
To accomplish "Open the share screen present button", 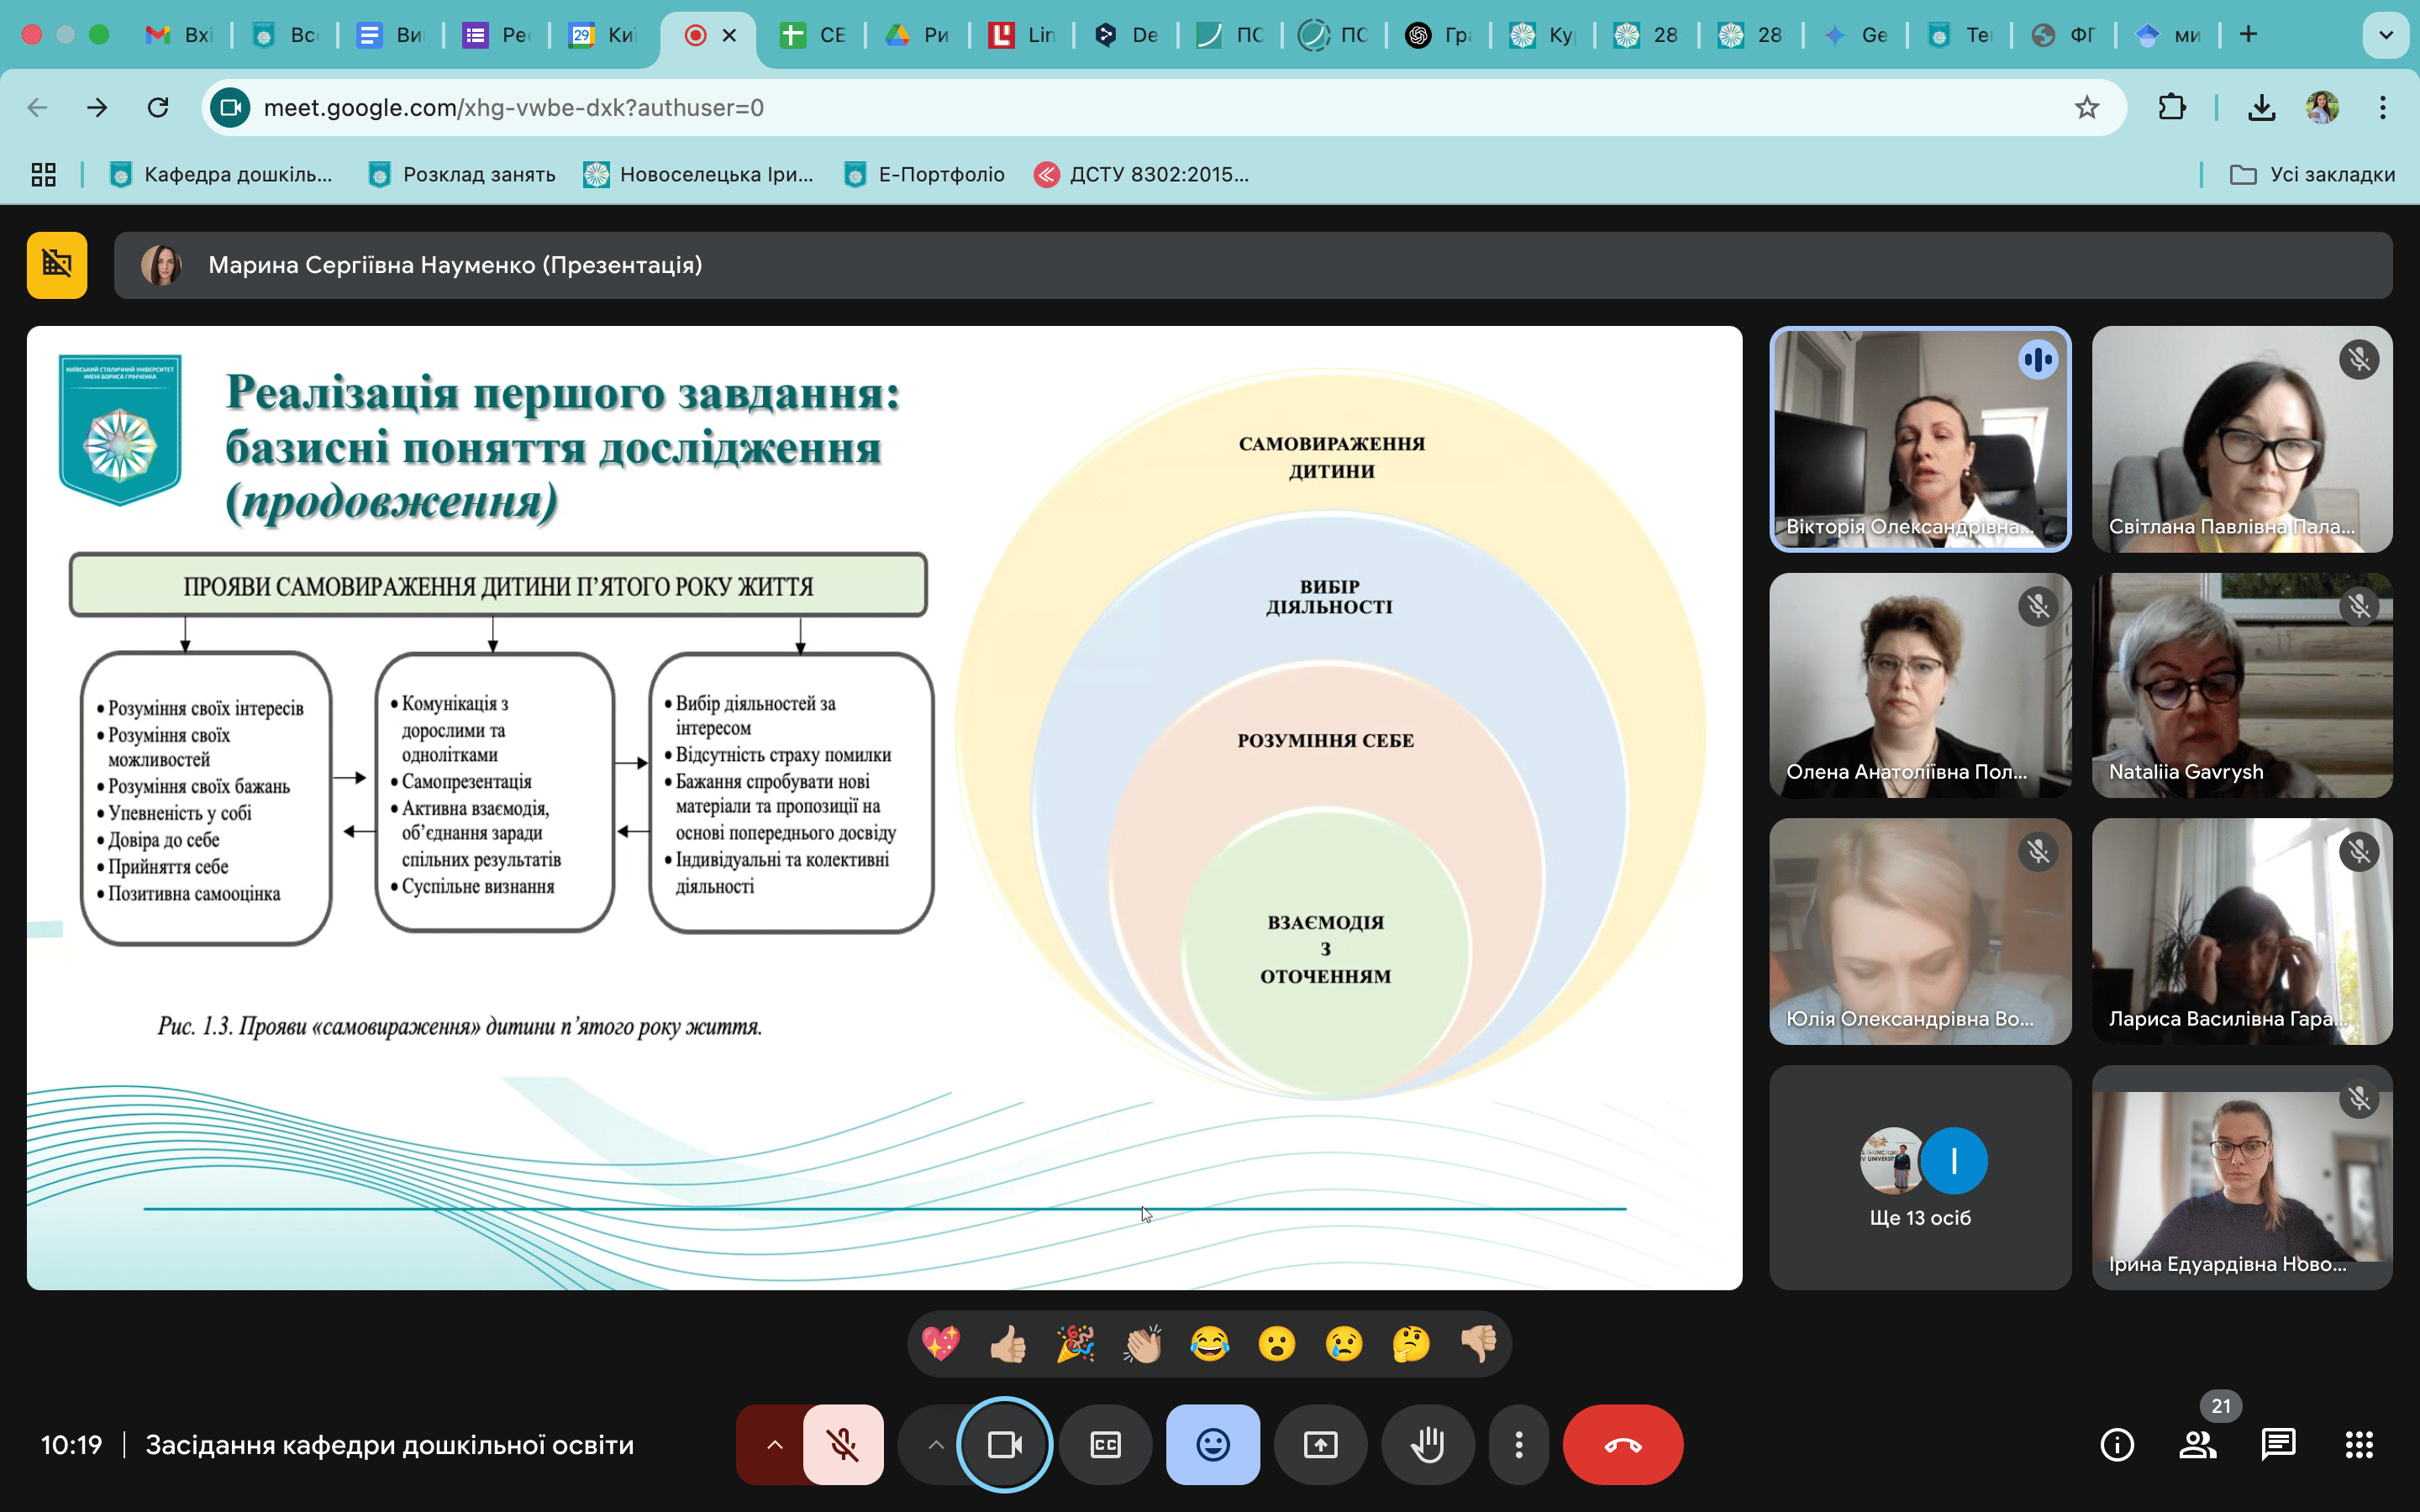I will (1320, 1444).
